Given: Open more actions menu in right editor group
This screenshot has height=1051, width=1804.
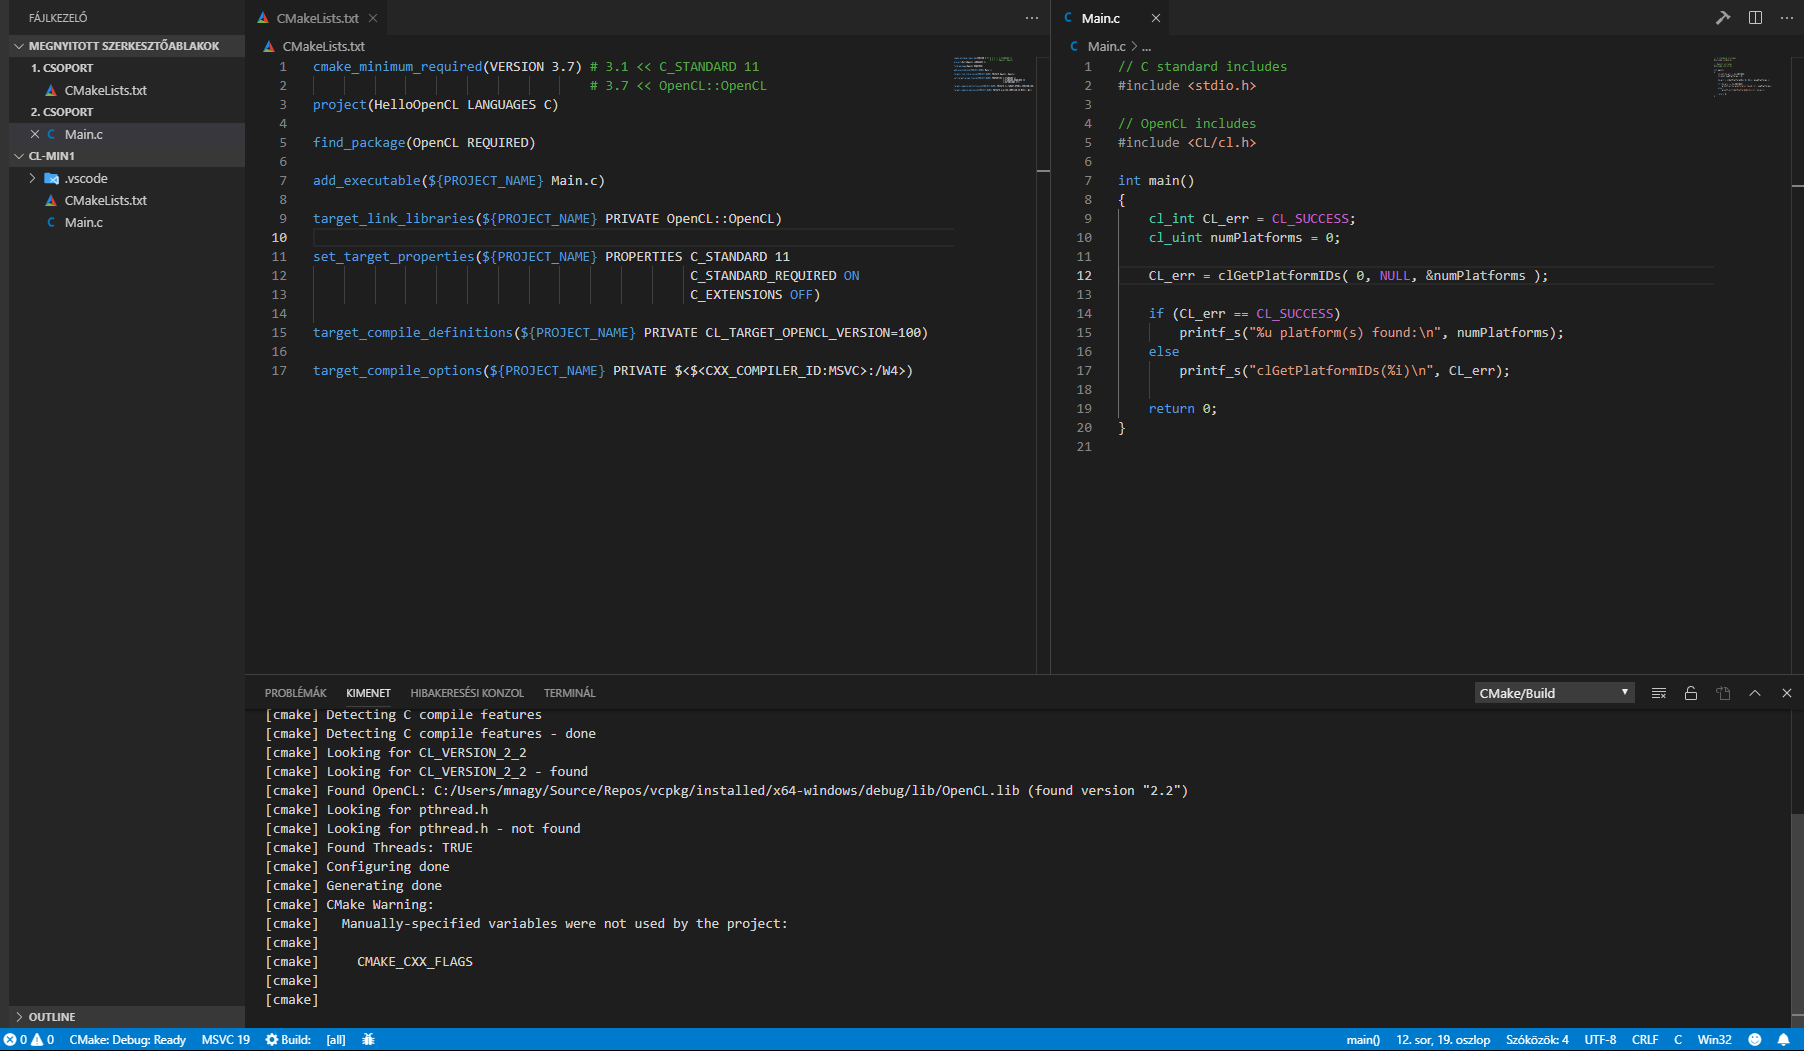Looking at the screenshot, I should tap(1787, 18).
